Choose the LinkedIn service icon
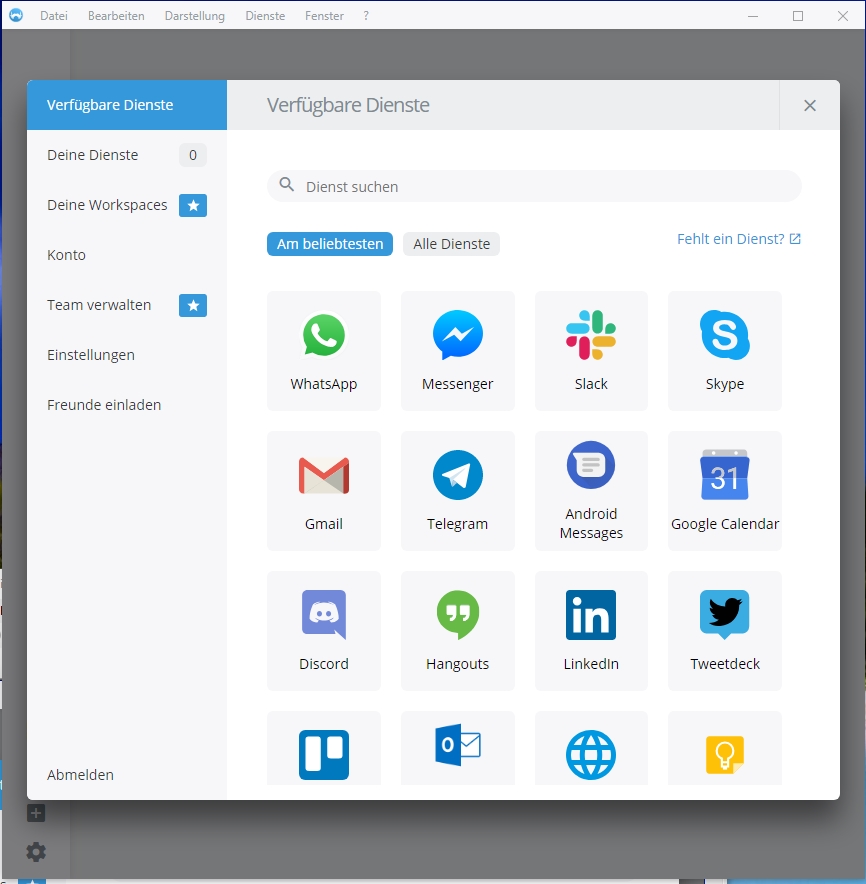Image resolution: width=866 pixels, height=884 pixels. click(591, 630)
